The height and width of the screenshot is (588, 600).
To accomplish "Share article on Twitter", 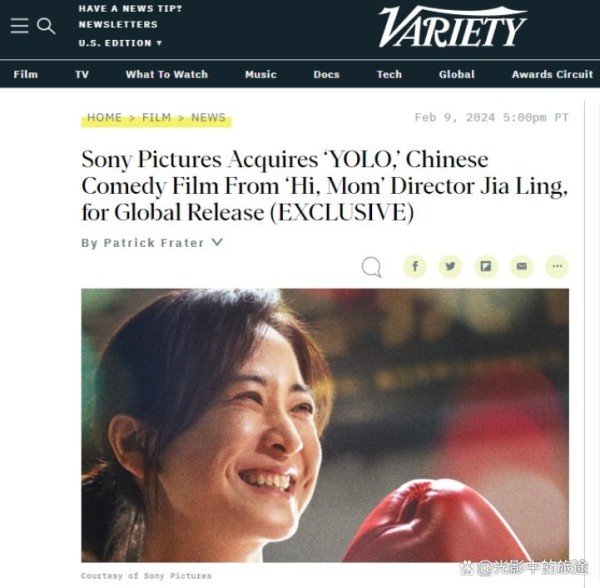I will click(450, 266).
